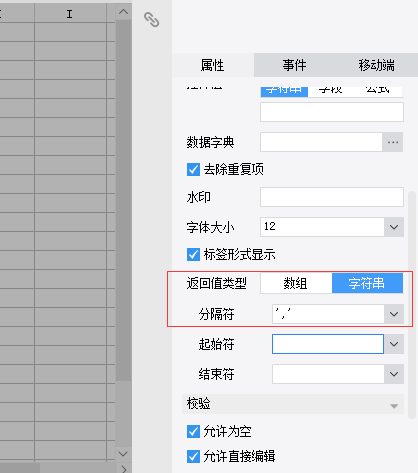The width and height of the screenshot is (418, 473).
Task: Click the spreadsheet scroll down arrow
Action: 123,454
